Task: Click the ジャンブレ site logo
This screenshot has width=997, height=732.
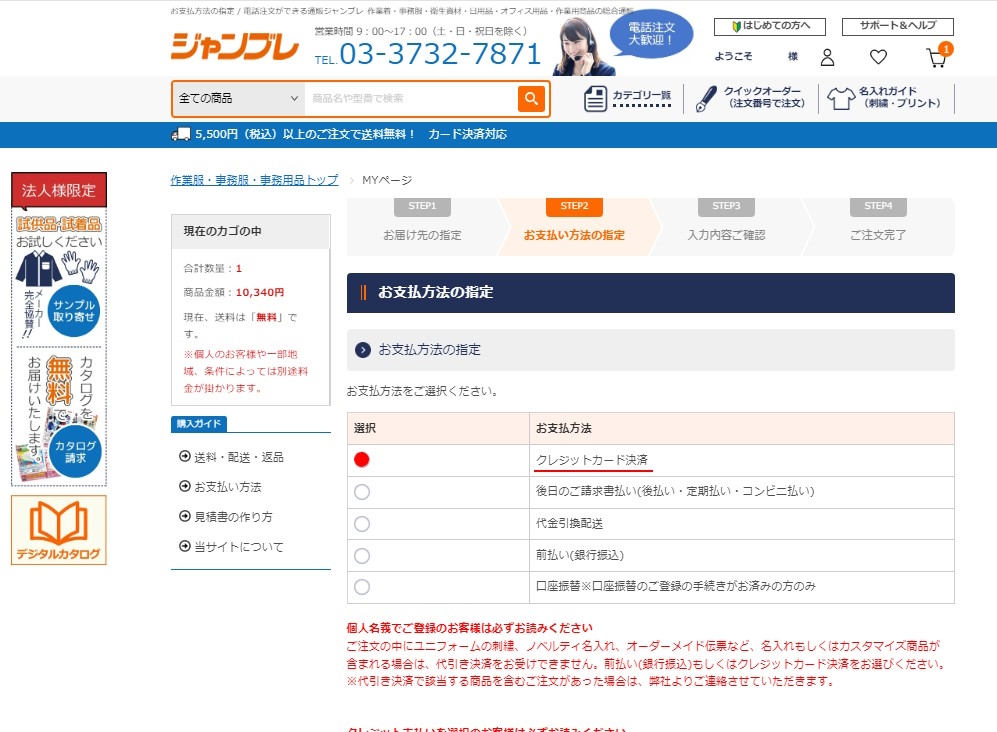Action: (234, 47)
